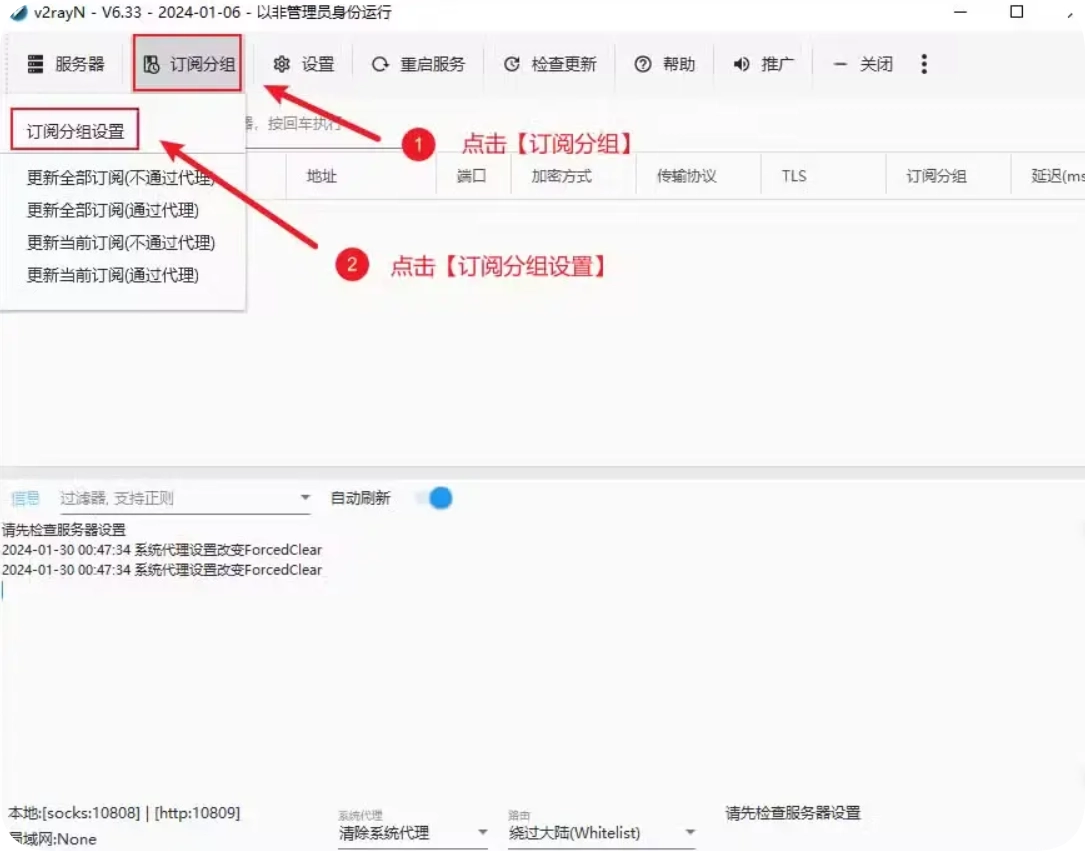Open the three-dot more options menu
The width and height of the screenshot is (1085, 851).
pyautogui.click(x=923, y=64)
